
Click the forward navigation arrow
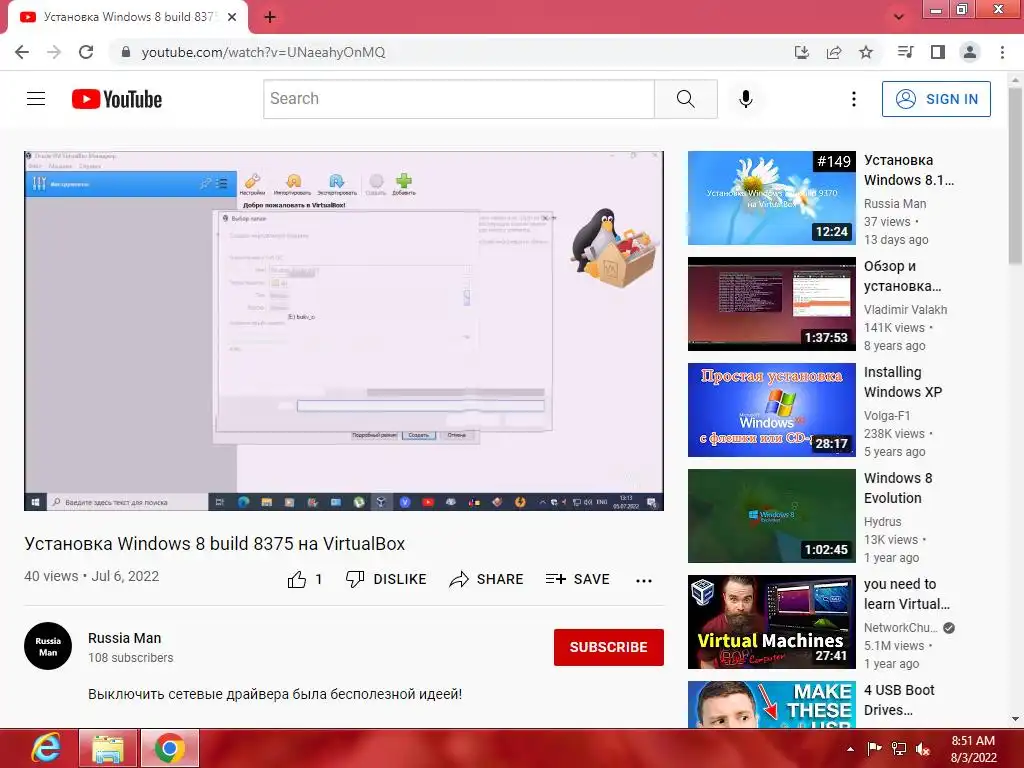point(54,52)
